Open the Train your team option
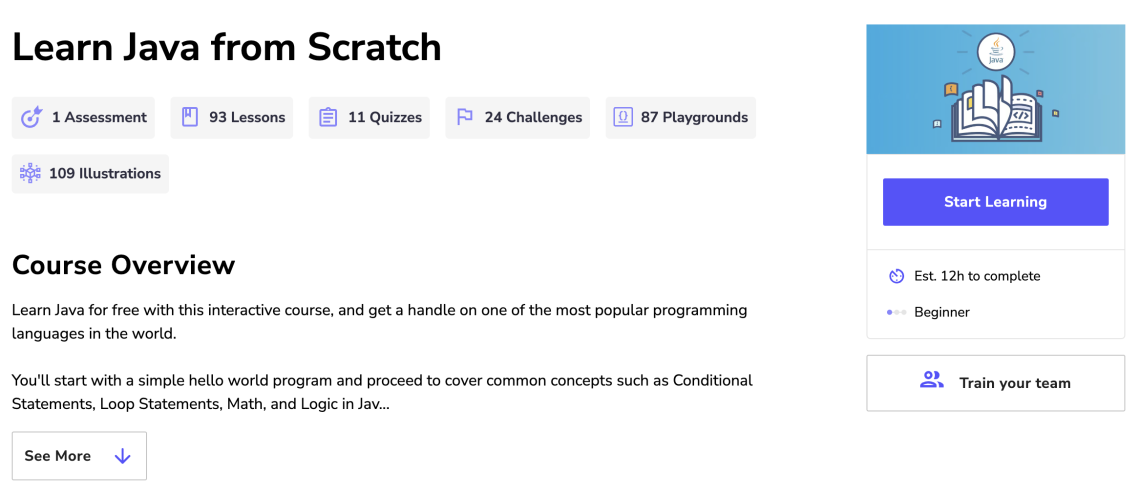 click(995, 383)
